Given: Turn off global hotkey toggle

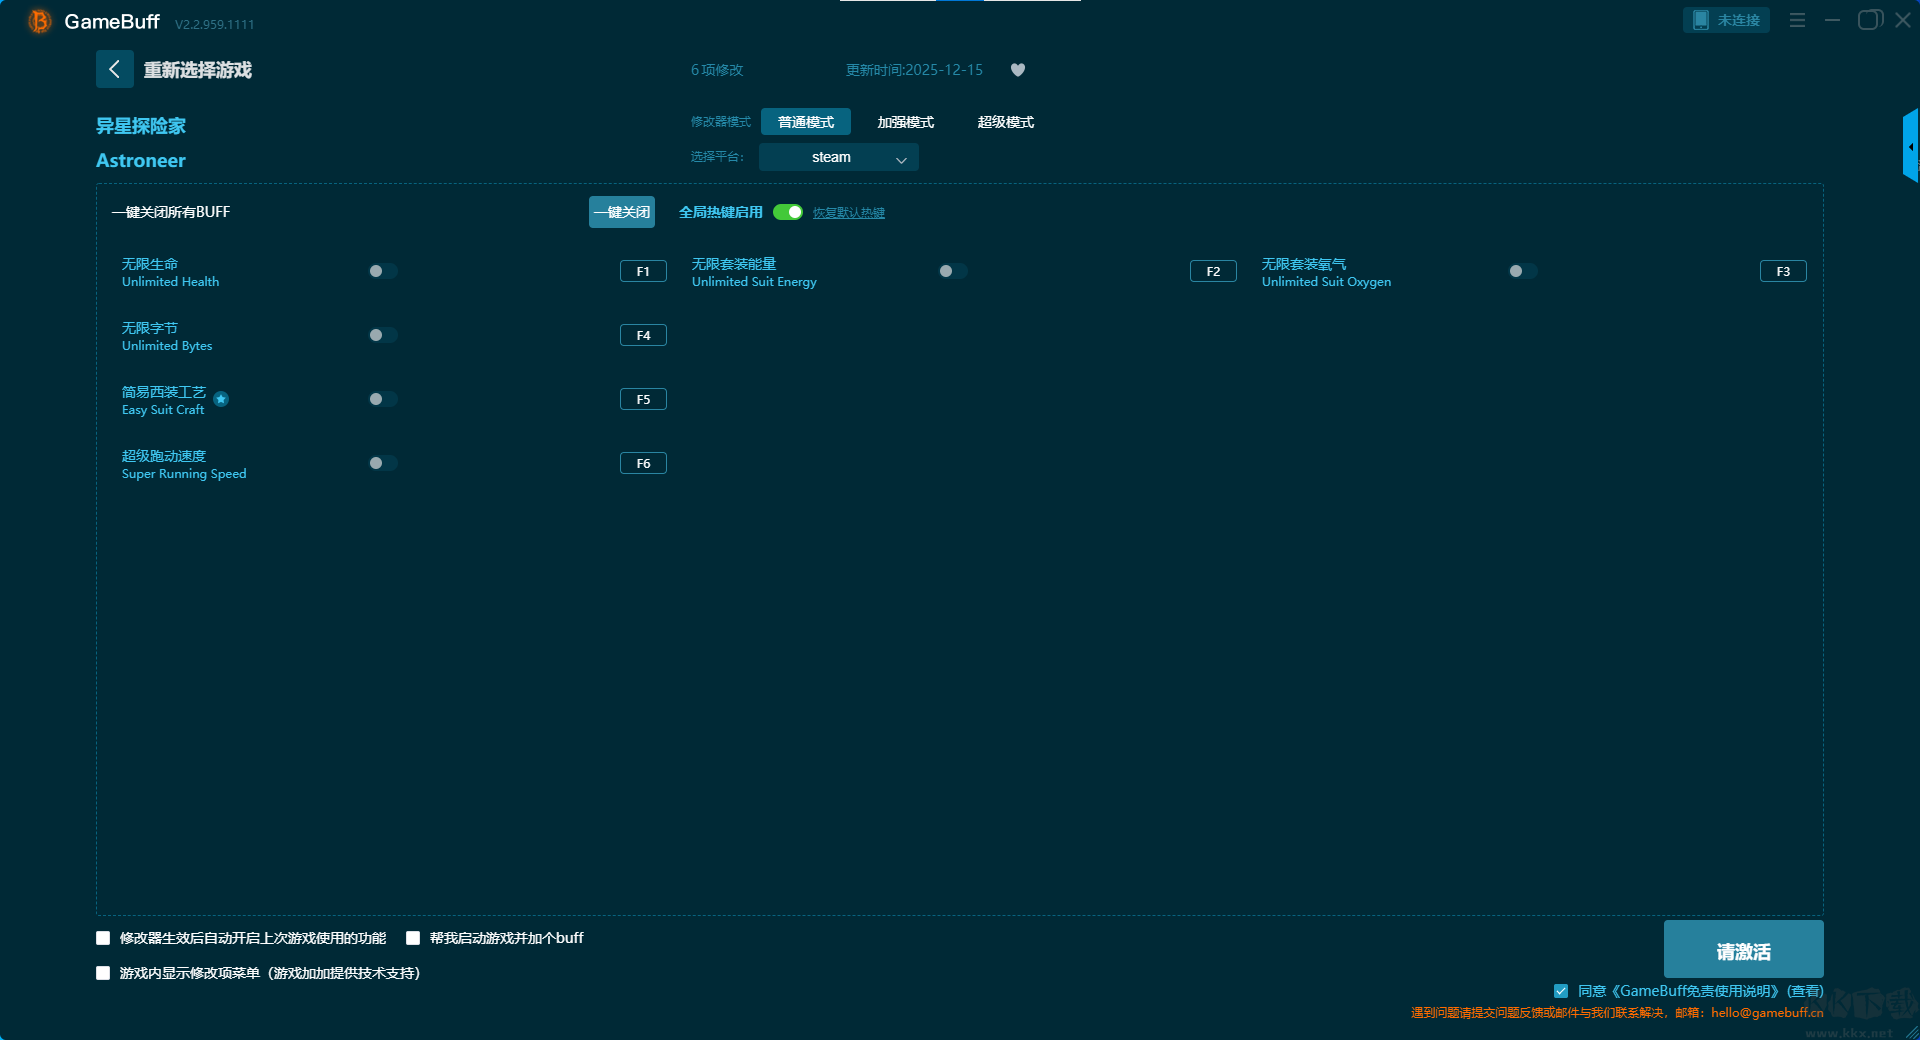Looking at the screenshot, I should (x=788, y=212).
